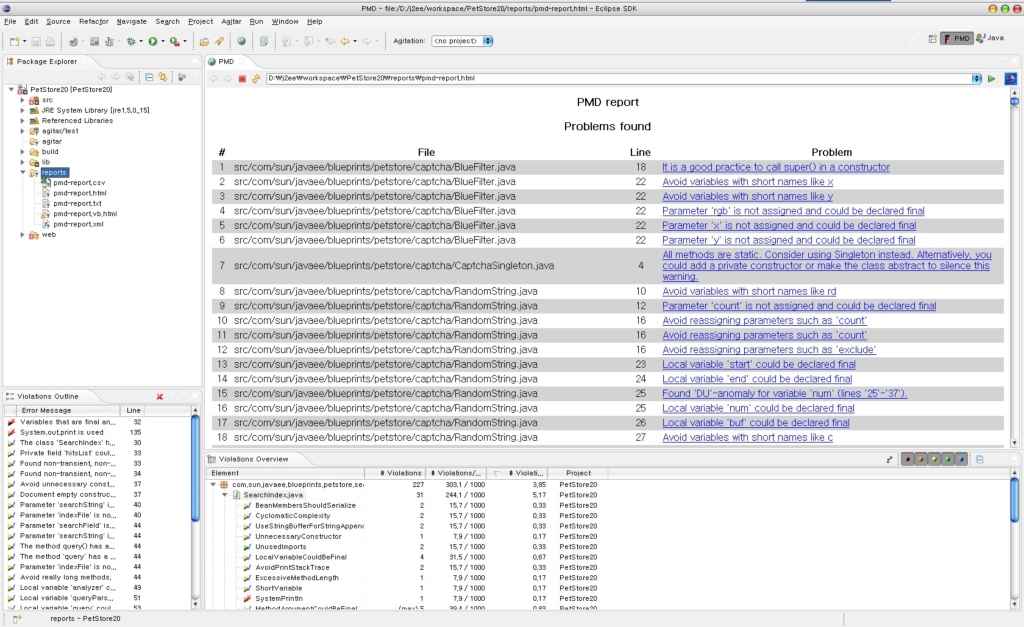The width and height of the screenshot is (1024, 627).
Task: Click the Refresh icon in PMD browser
Action: 256,78
